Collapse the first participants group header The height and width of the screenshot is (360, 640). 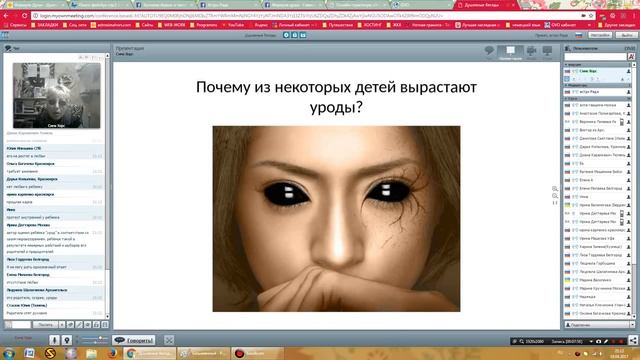pyautogui.click(x=597, y=65)
